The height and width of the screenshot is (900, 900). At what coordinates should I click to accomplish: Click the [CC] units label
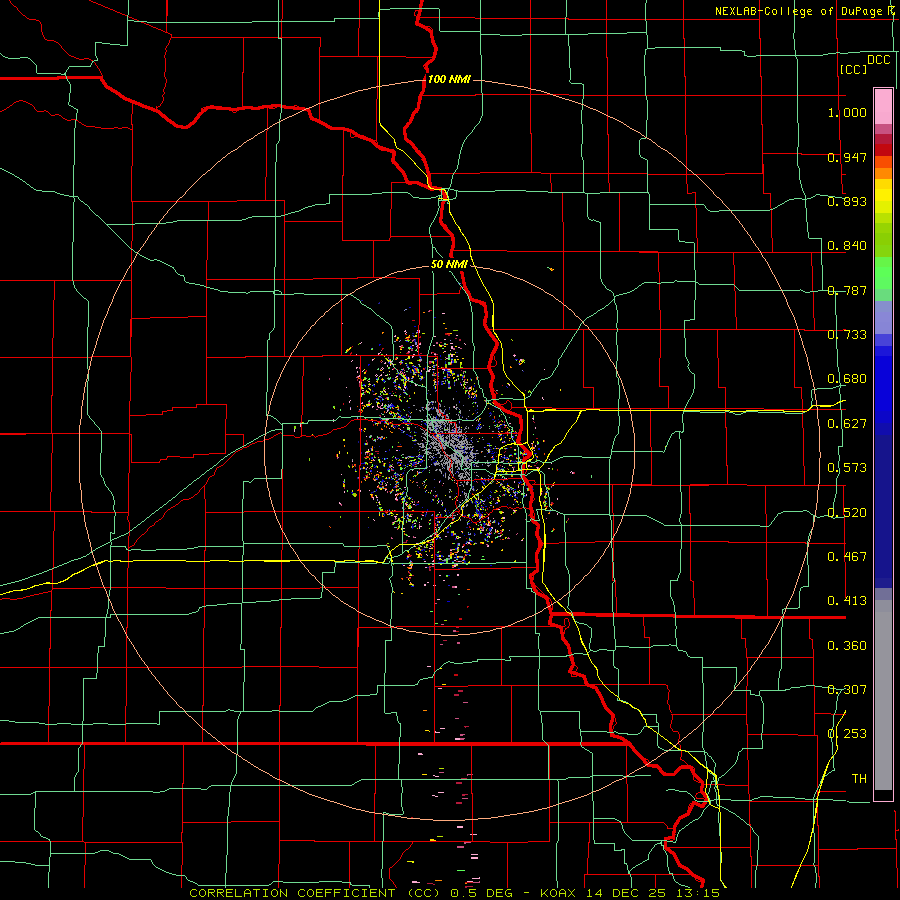click(853, 69)
